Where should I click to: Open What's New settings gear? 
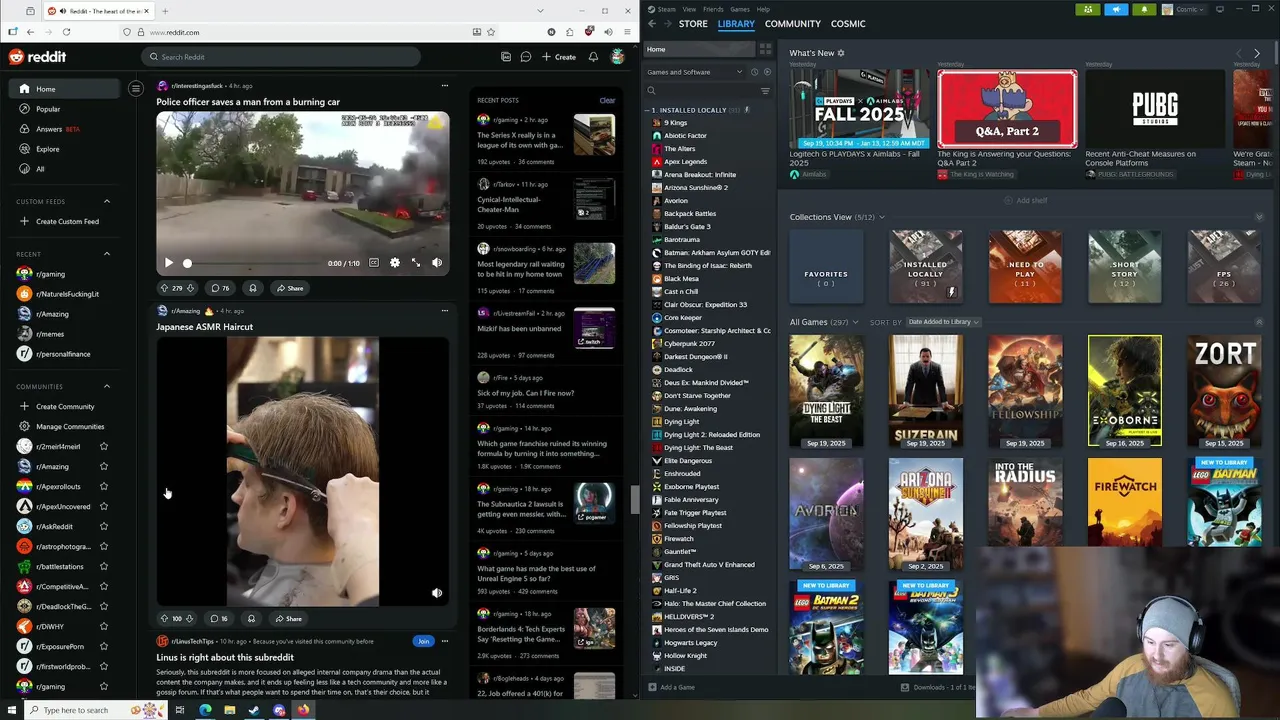coord(841,53)
